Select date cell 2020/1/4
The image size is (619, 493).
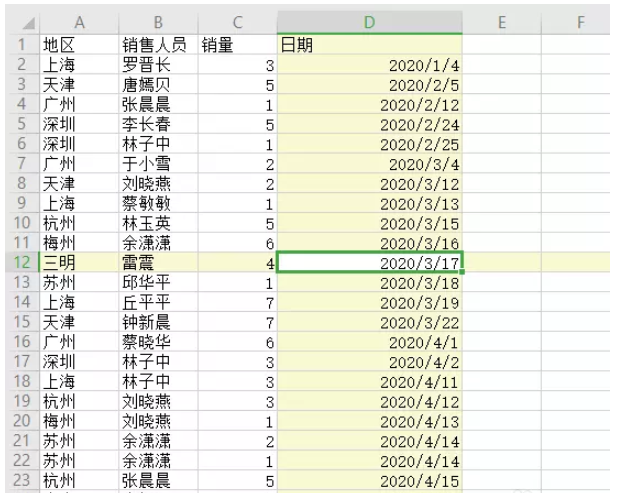[x=370, y=65]
